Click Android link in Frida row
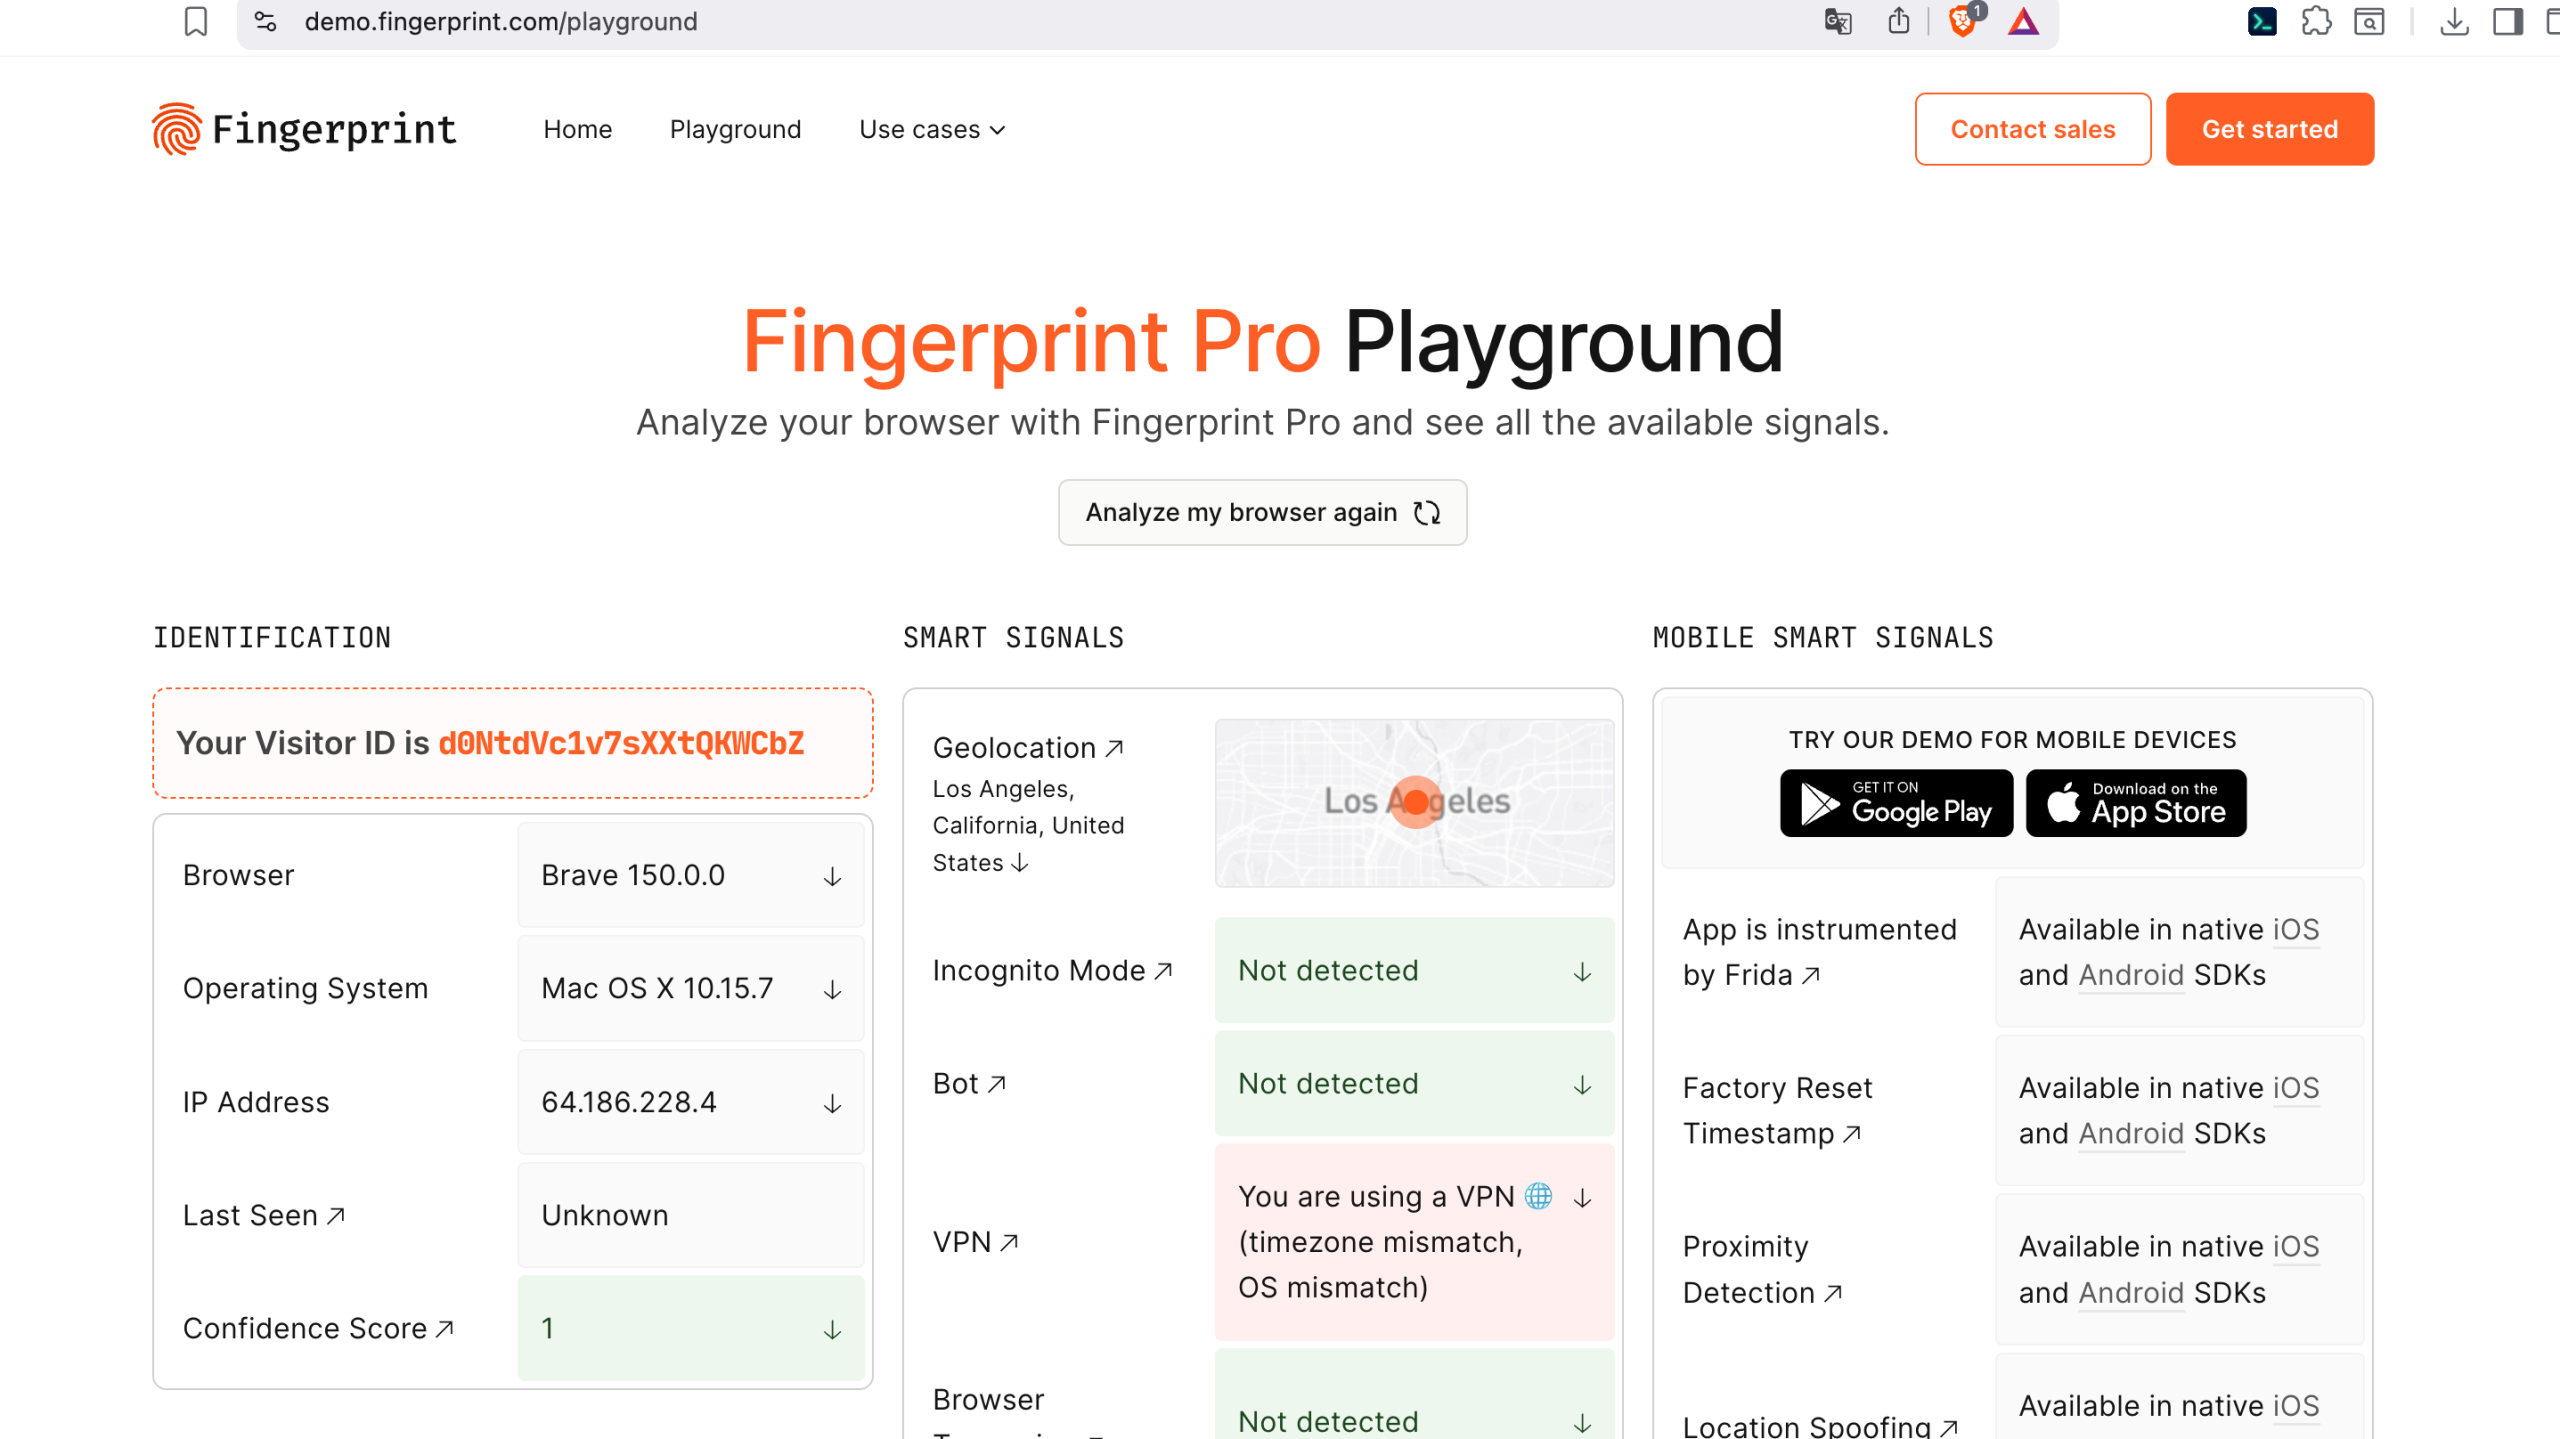Screen dimensions: 2560x1439 tap(2131, 975)
